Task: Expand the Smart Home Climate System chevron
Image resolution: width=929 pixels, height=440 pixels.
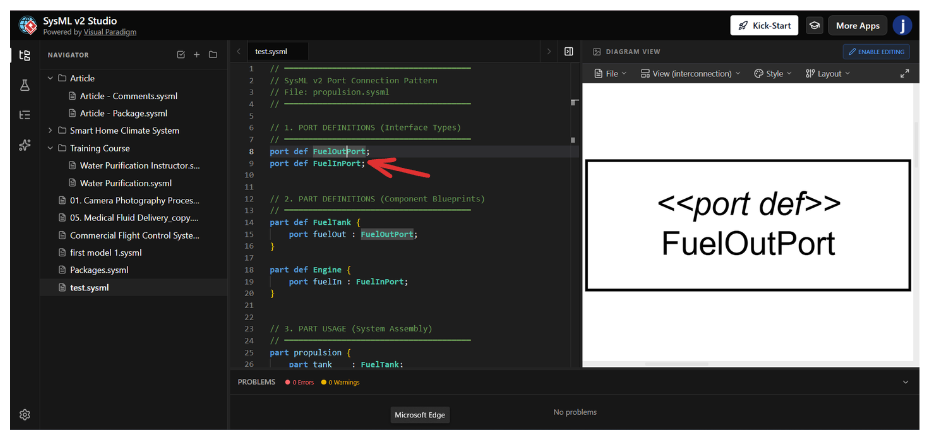Action: [x=50, y=130]
